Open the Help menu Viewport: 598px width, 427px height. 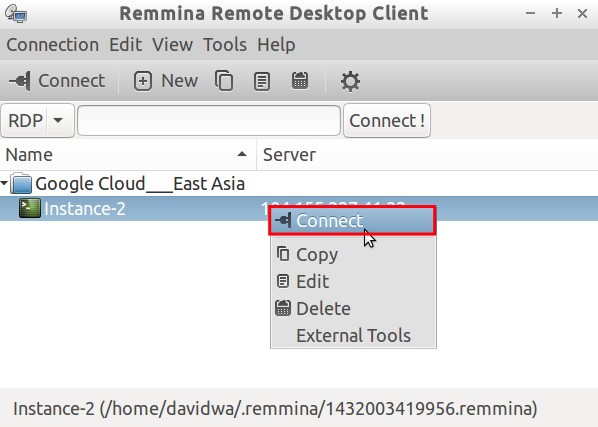tap(276, 45)
